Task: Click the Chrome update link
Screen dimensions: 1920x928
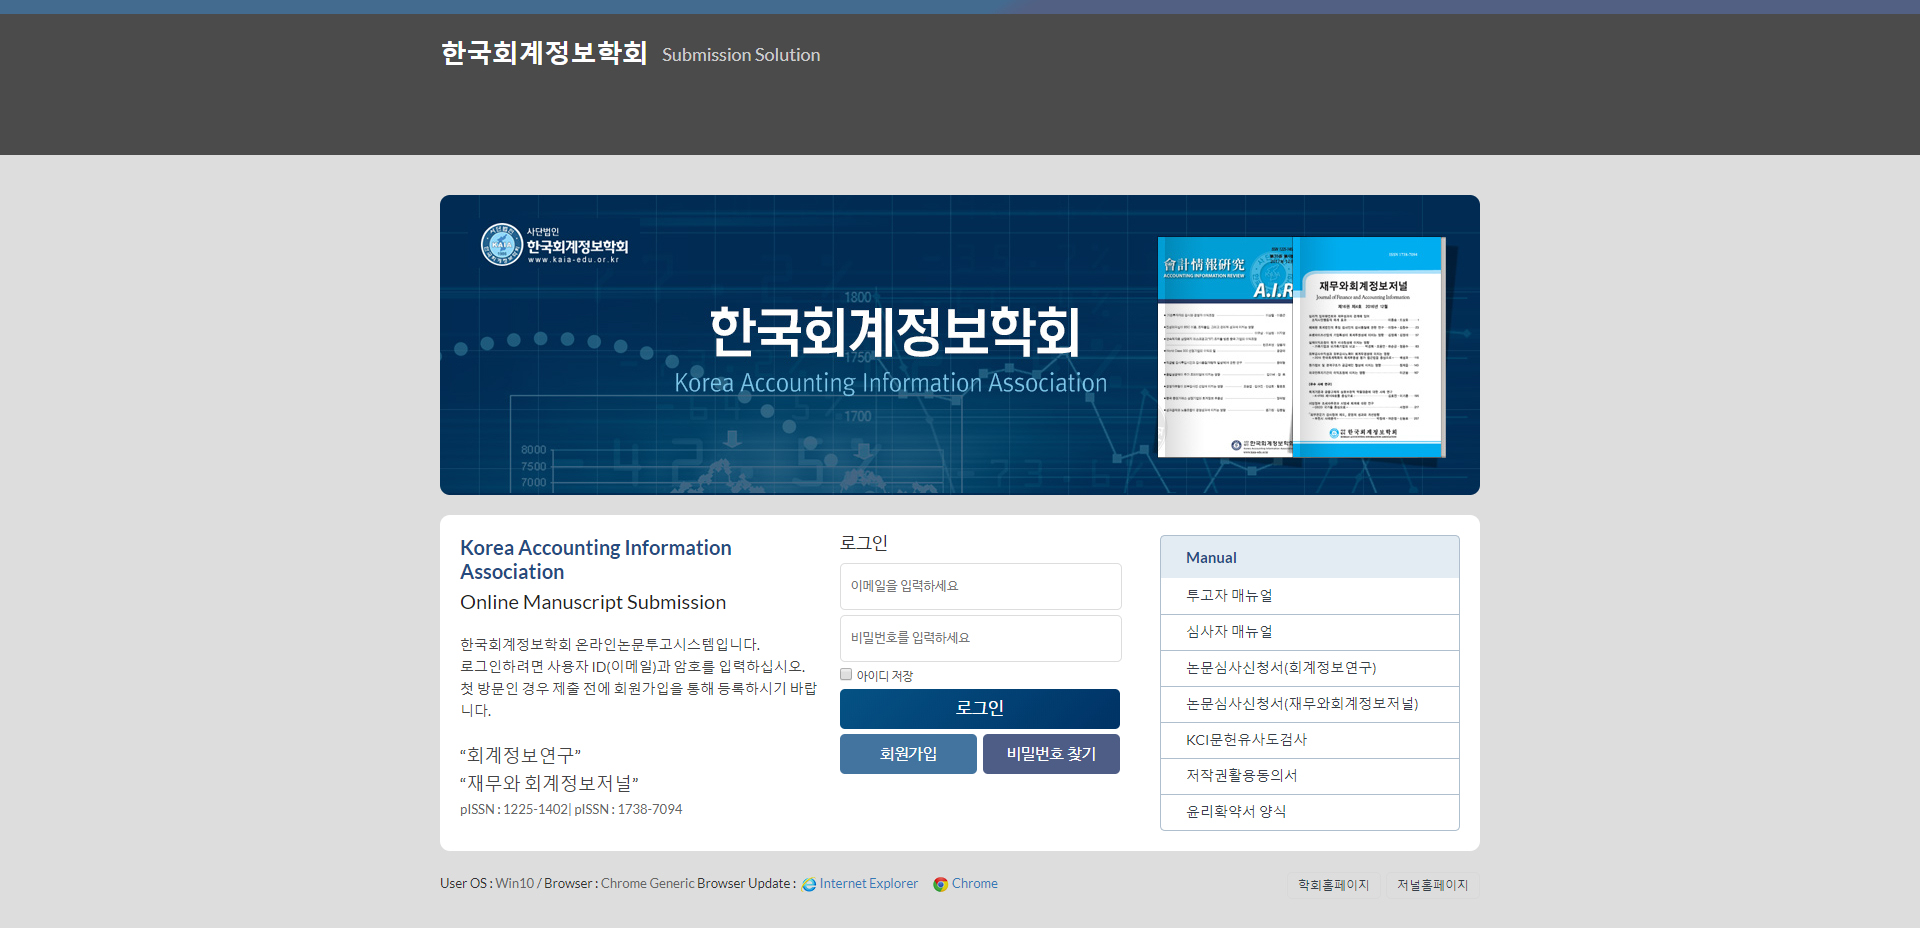Action: click(975, 884)
